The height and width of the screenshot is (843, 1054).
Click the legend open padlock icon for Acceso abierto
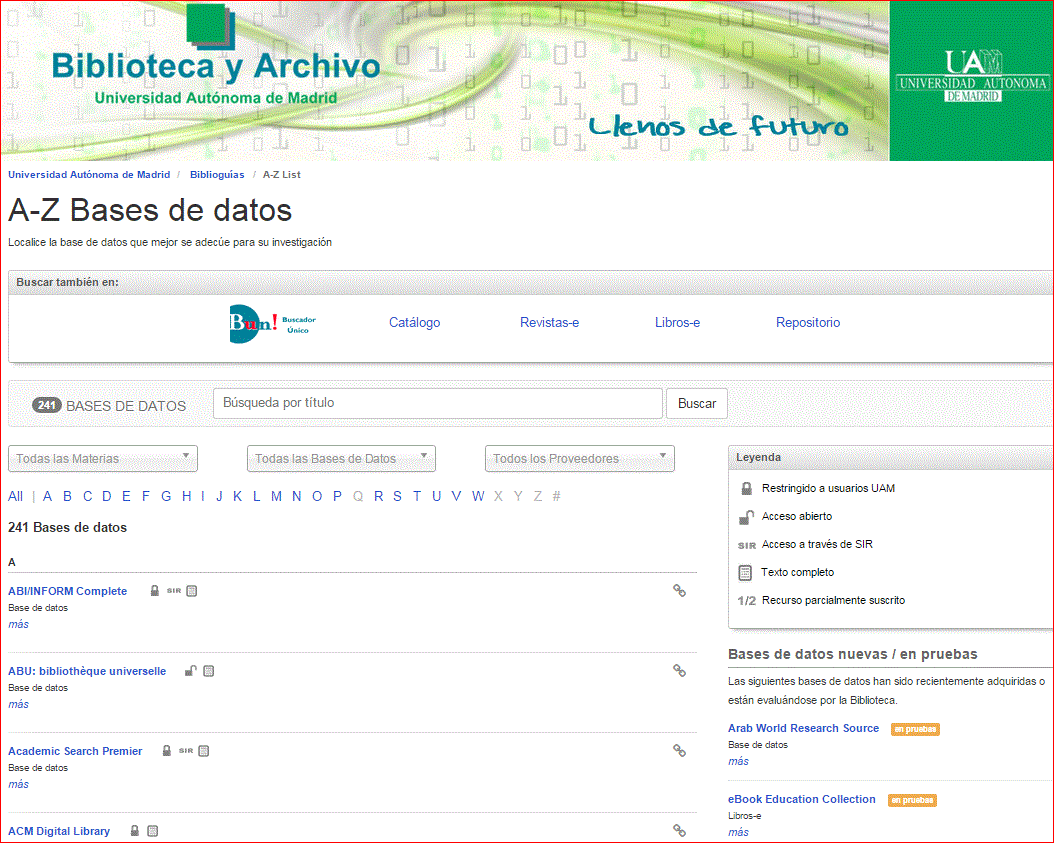click(746, 516)
